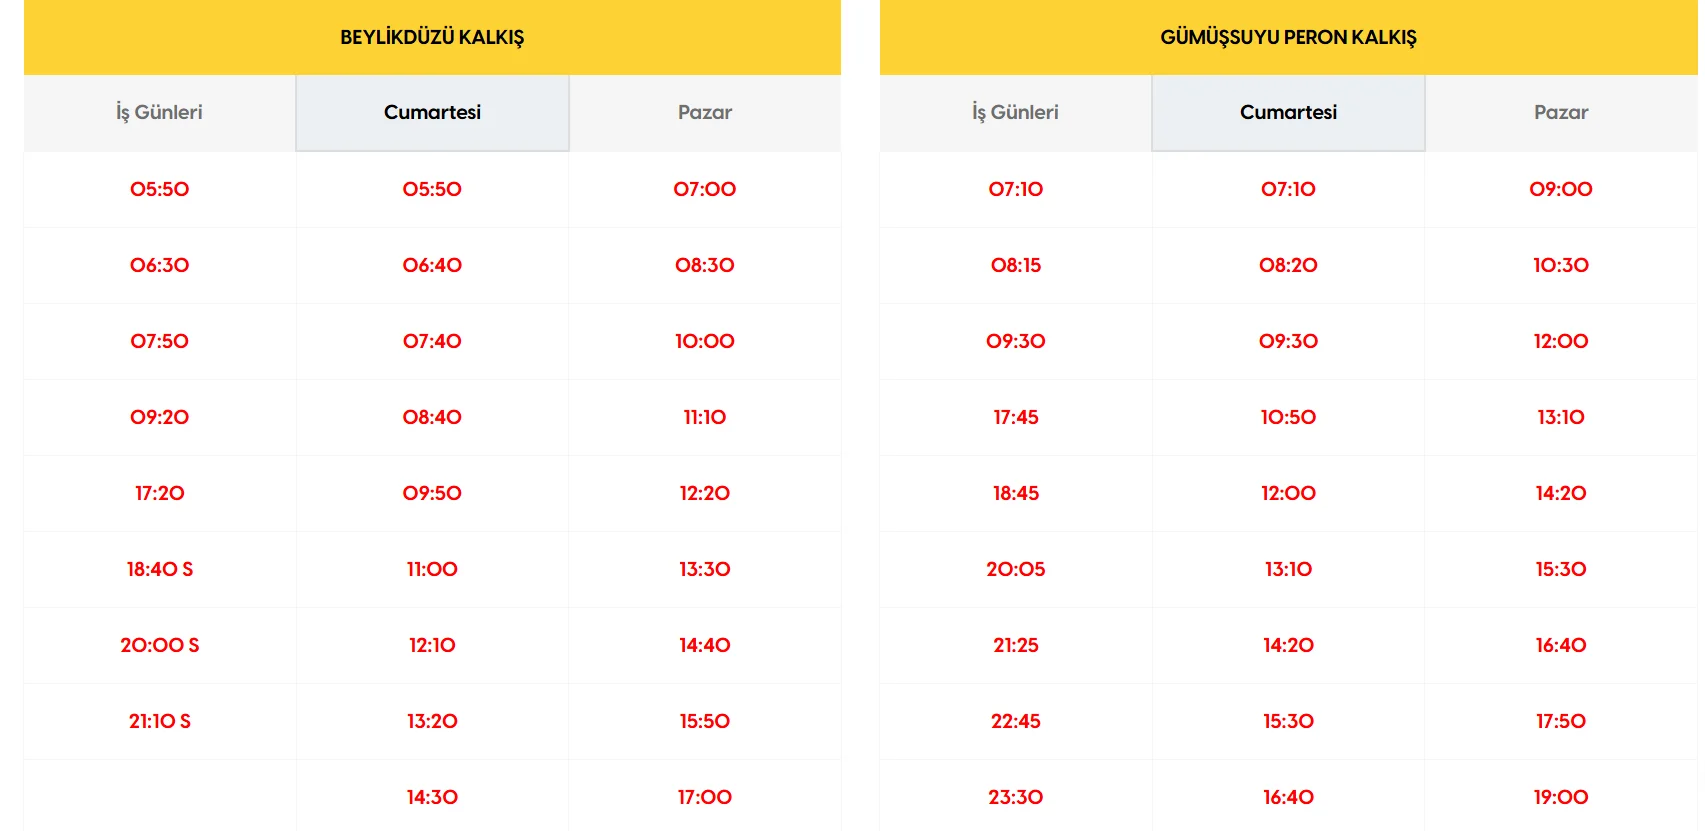
Task: Switch to İş Günleri tab under Beylikdüzü Kalkış
Action: [159, 113]
